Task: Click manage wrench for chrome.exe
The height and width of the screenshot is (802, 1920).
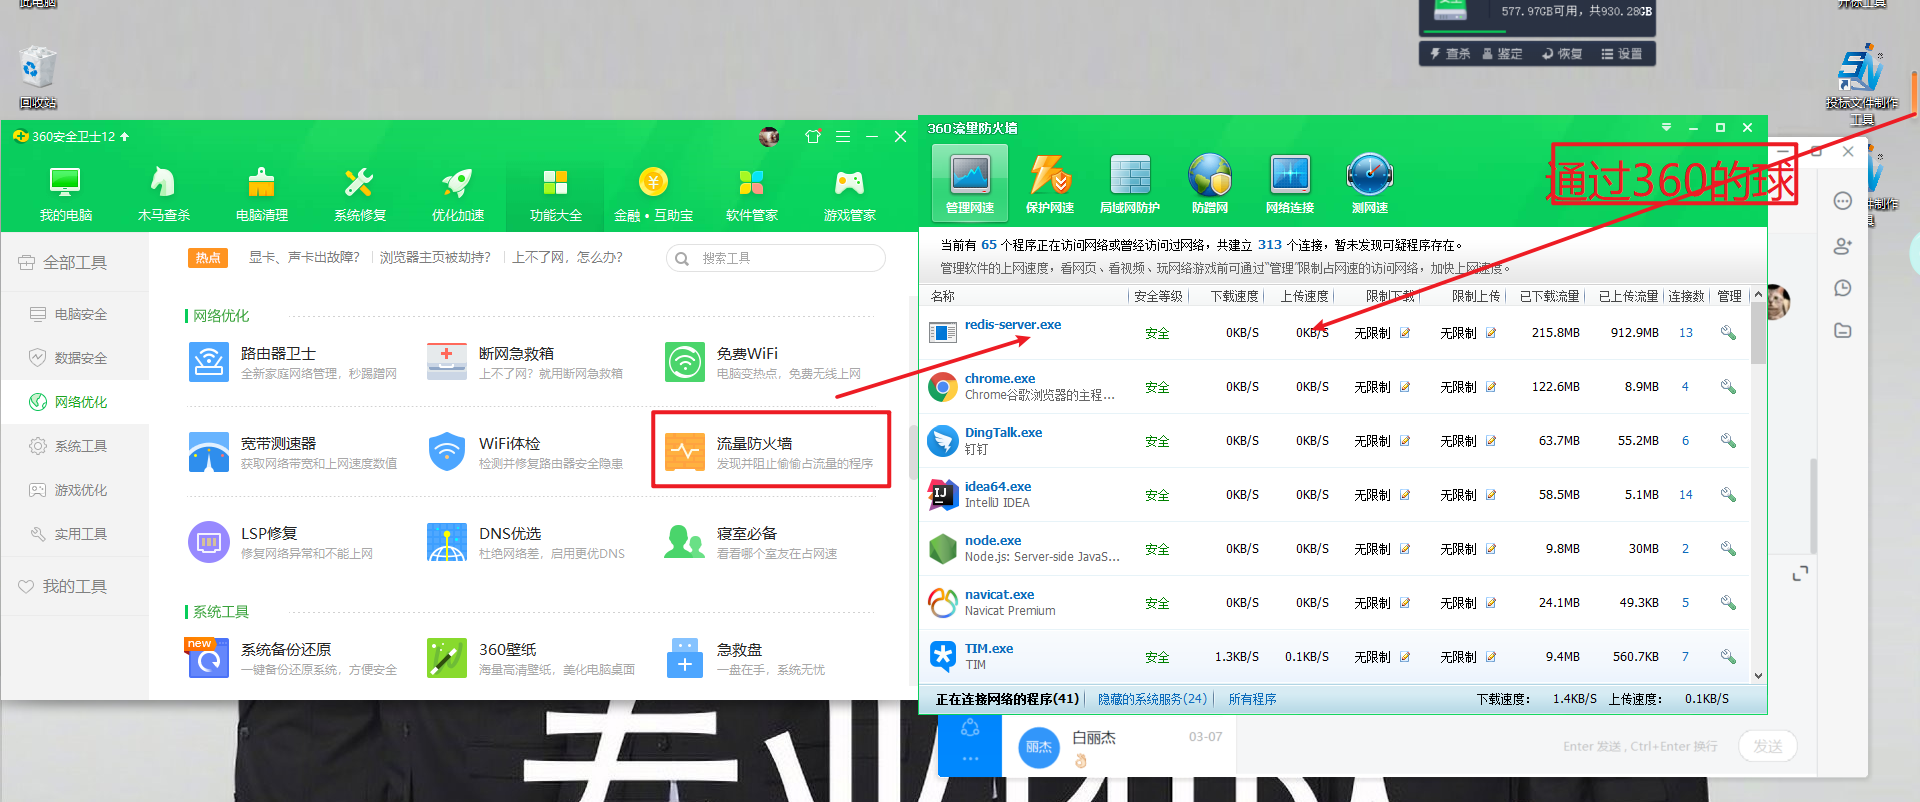Action: pyautogui.click(x=1727, y=387)
